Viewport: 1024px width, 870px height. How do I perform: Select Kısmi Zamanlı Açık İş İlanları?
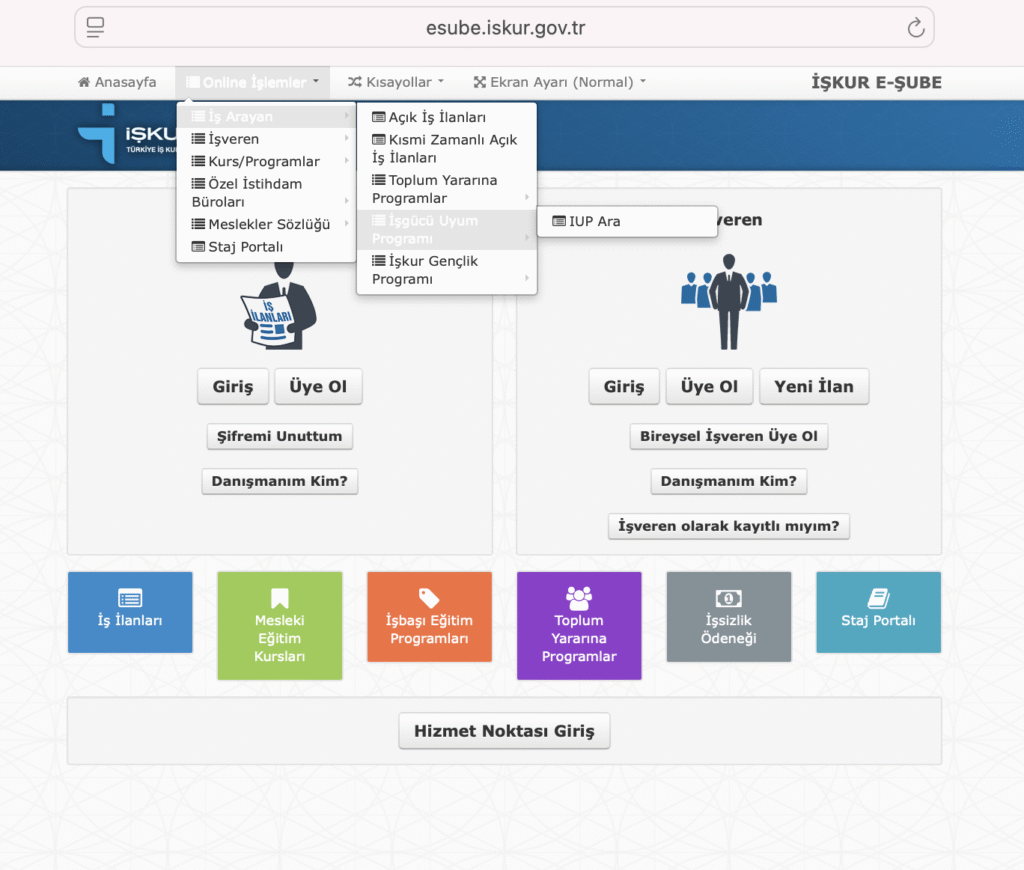[447, 148]
